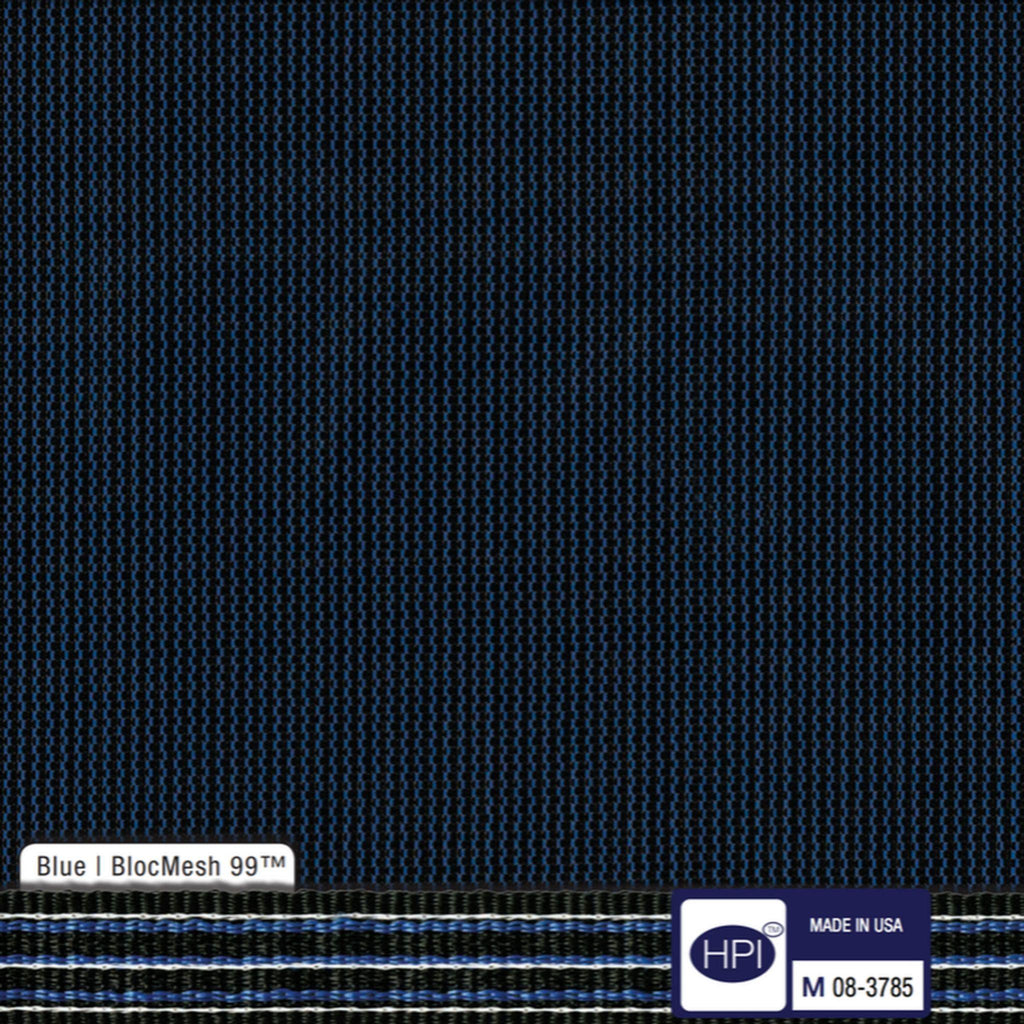Click the word Blue in the label
The image size is (1024, 1024).
point(61,866)
